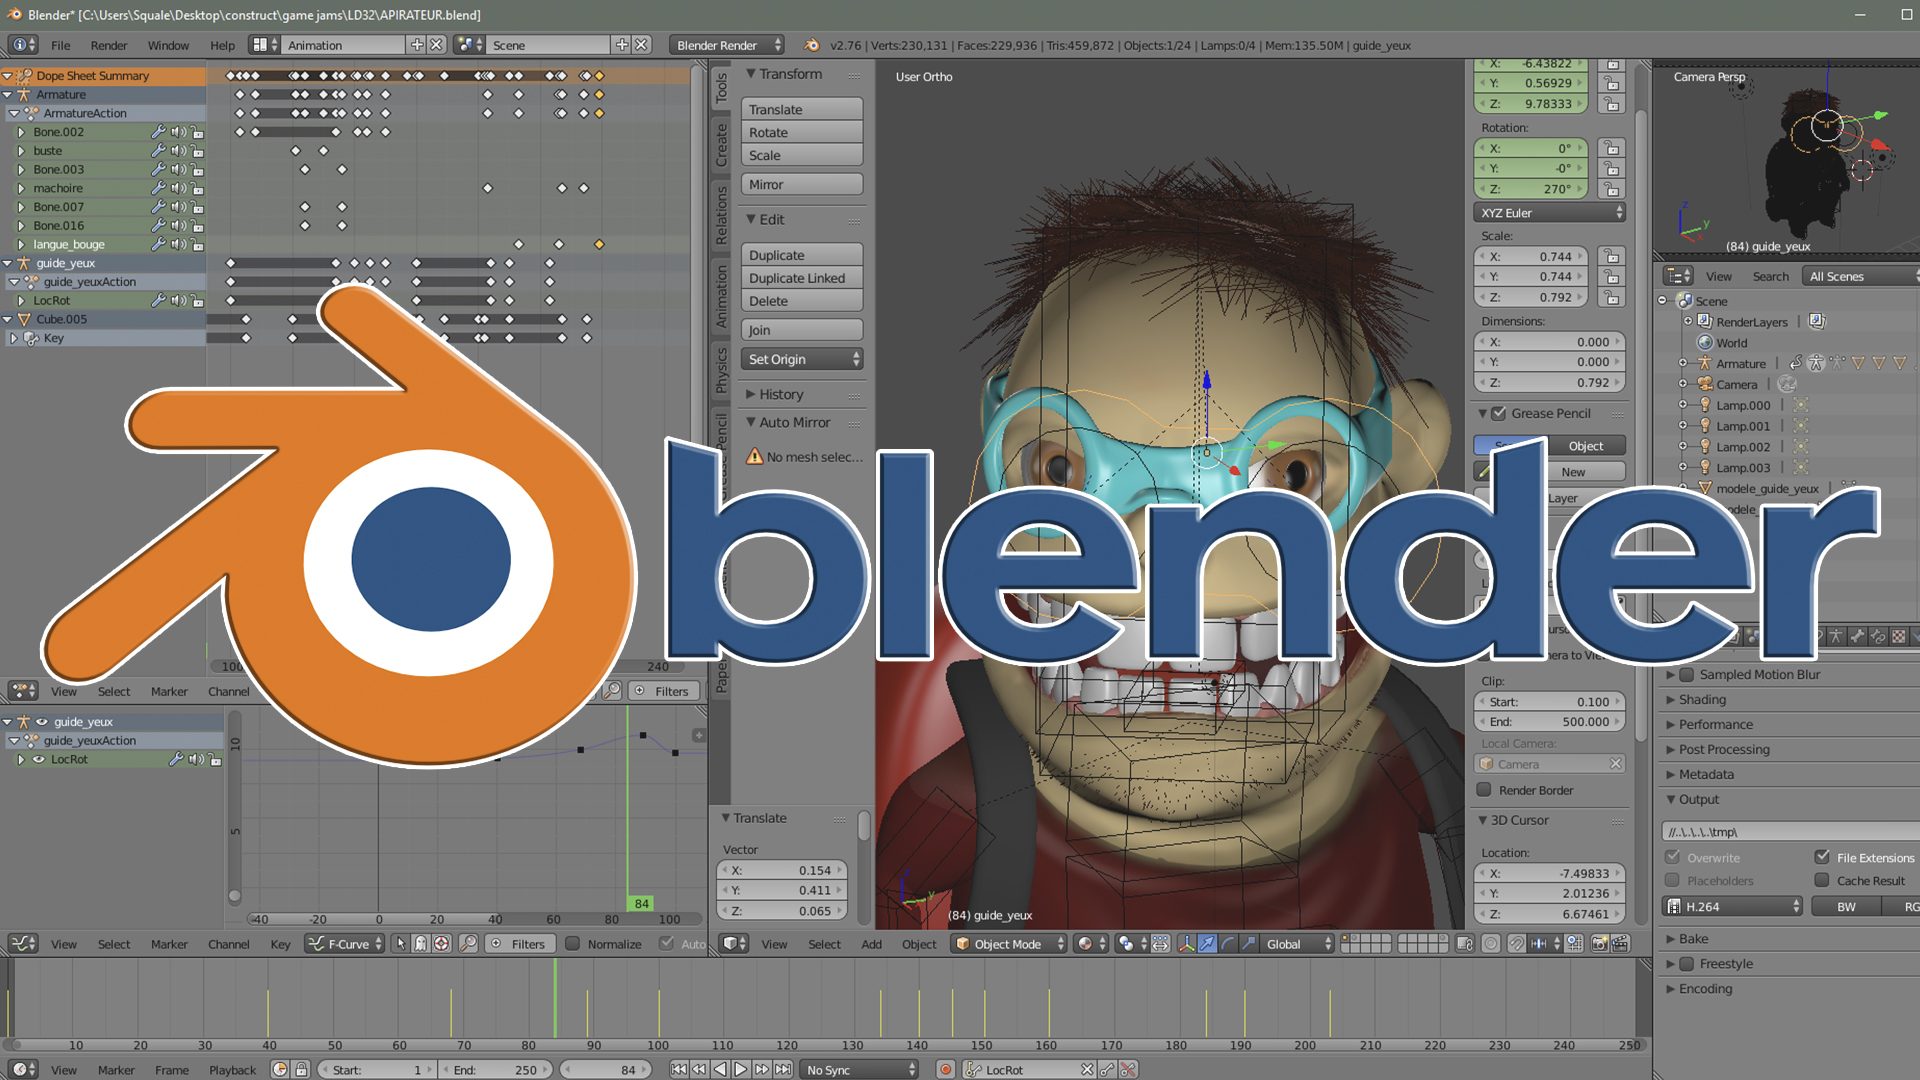The width and height of the screenshot is (1920, 1080).
Task: Open the timeline Playback menu
Action: pyautogui.click(x=232, y=1070)
